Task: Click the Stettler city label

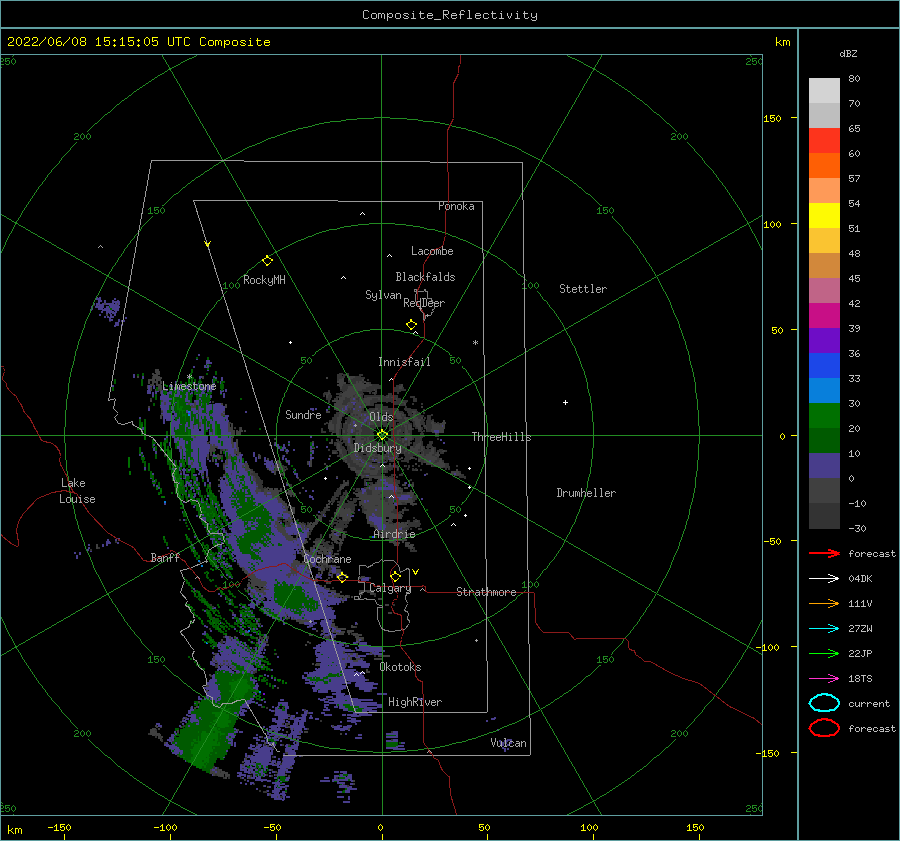Action: pyautogui.click(x=583, y=289)
